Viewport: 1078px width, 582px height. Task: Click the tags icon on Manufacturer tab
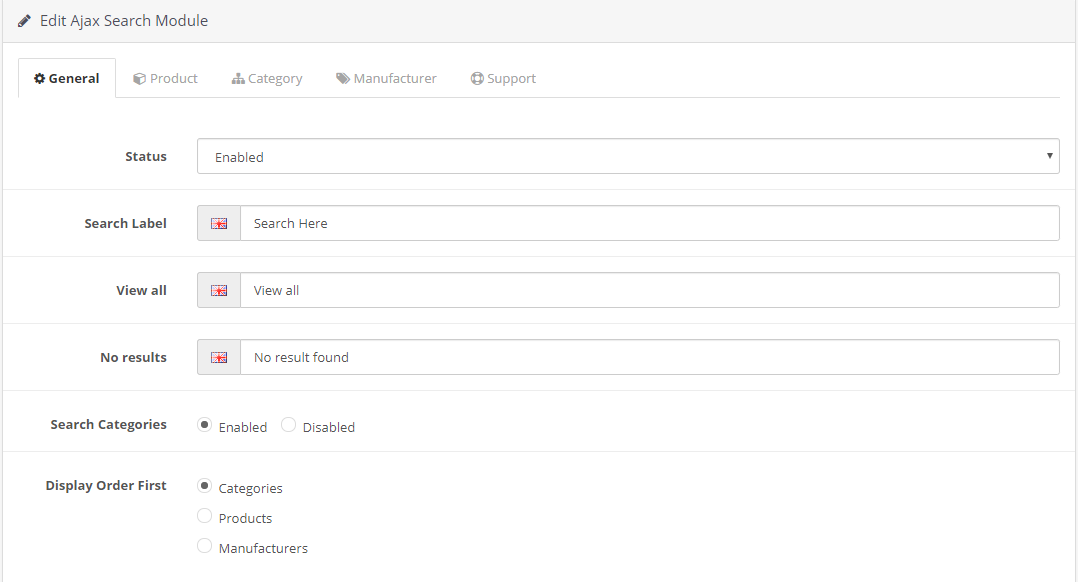tap(343, 78)
